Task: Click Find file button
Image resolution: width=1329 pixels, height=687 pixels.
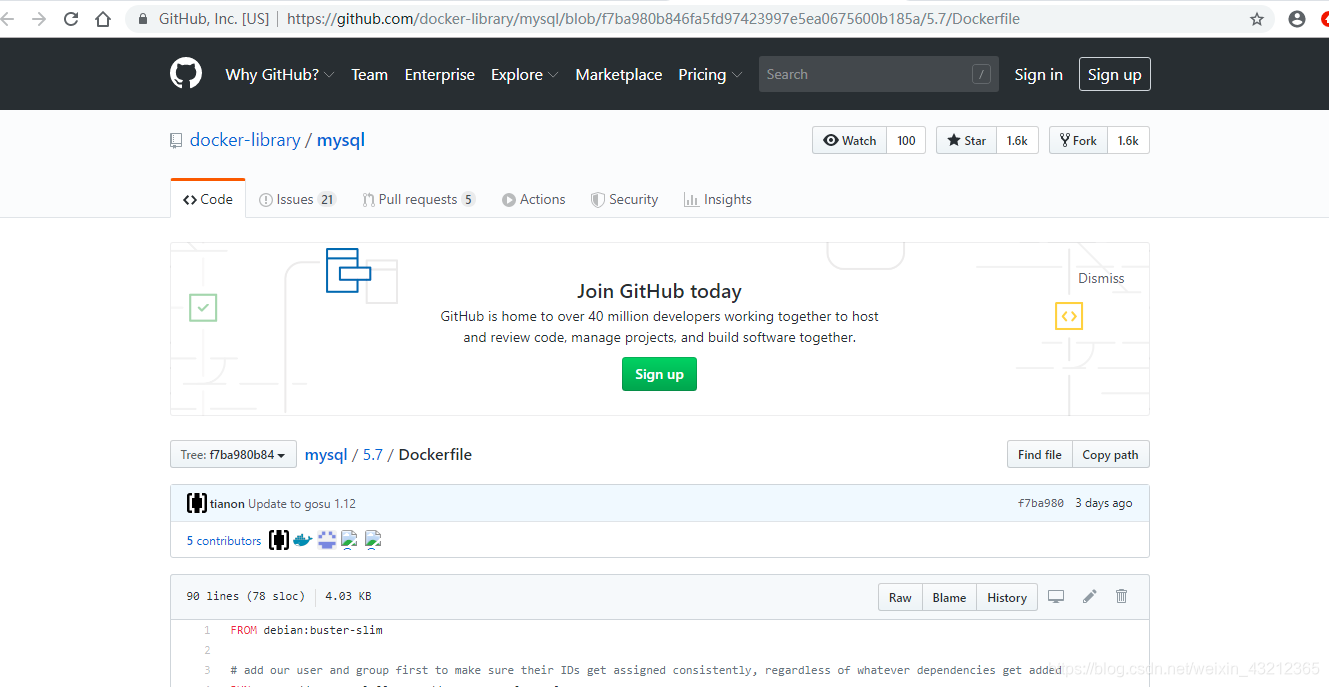Action: click(1039, 454)
